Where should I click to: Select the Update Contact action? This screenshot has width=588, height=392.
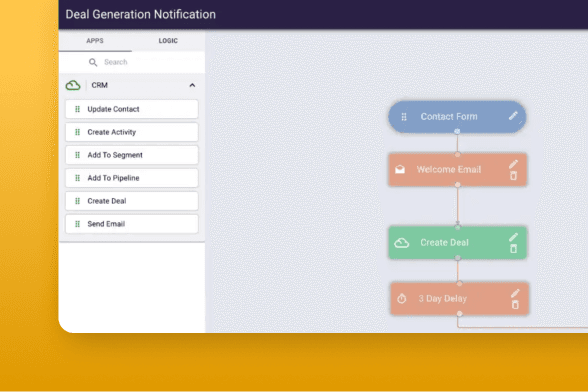132,109
